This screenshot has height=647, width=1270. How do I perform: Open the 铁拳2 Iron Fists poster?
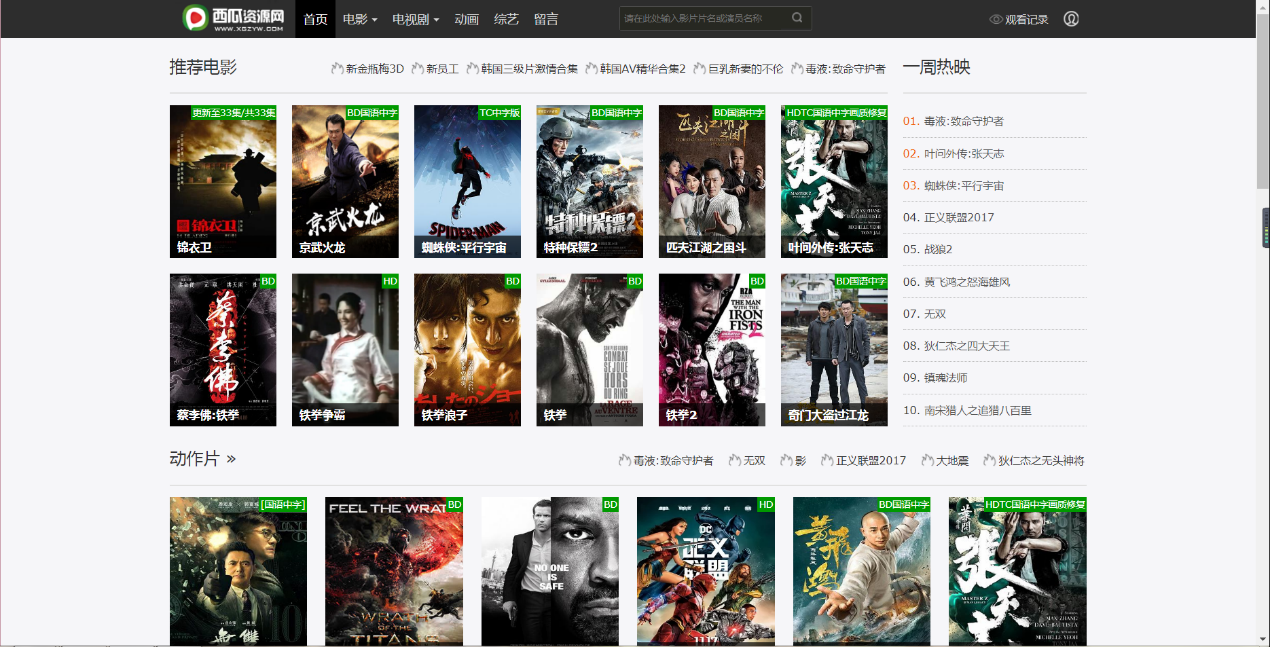pyautogui.click(x=712, y=350)
